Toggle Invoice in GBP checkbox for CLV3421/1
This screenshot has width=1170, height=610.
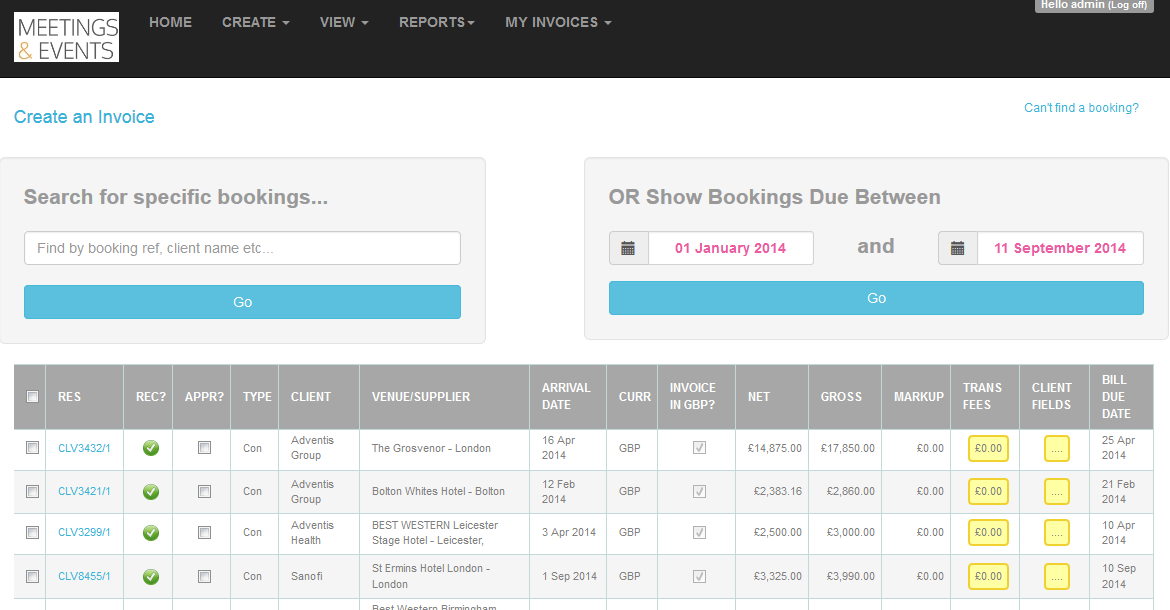699,491
